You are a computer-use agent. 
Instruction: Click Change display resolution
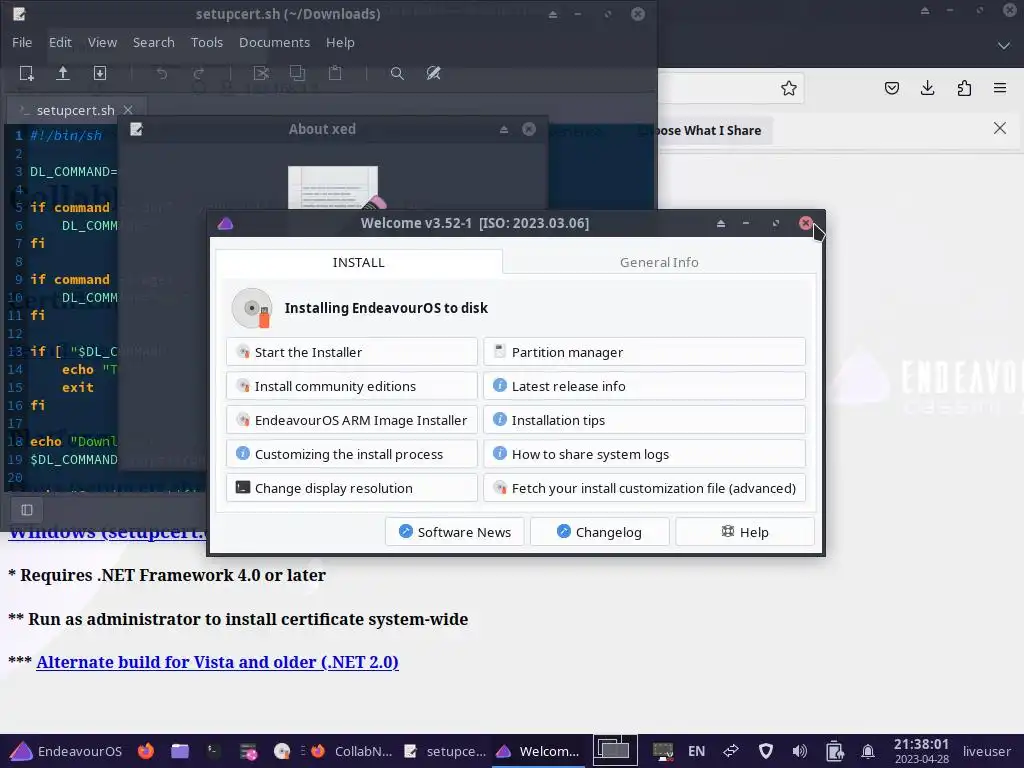pos(352,488)
